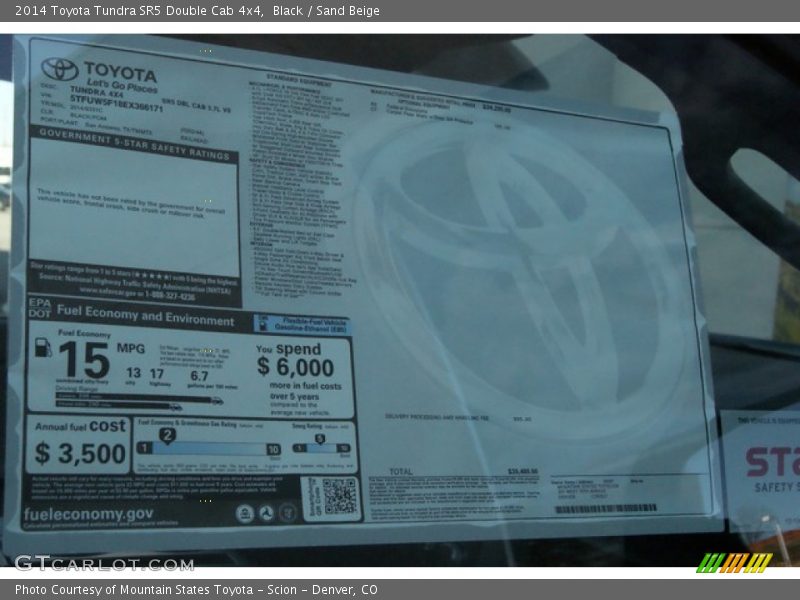Click the '13' city MPG value
The image size is (800, 600).
point(133,373)
